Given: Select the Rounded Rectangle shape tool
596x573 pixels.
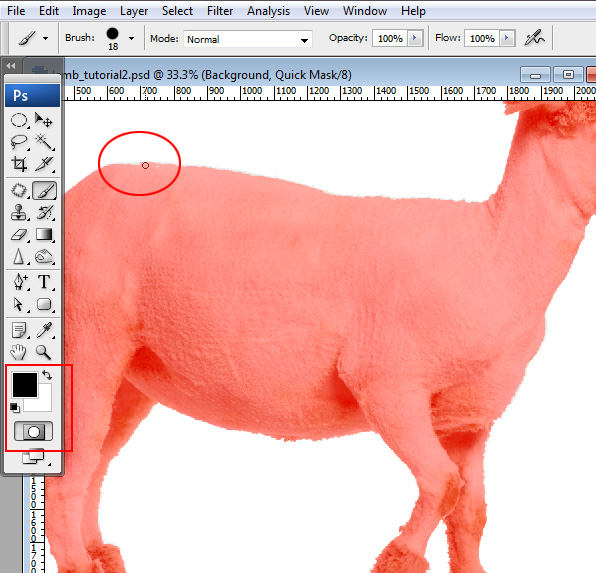Looking at the screenshot, I should (44, 305).
